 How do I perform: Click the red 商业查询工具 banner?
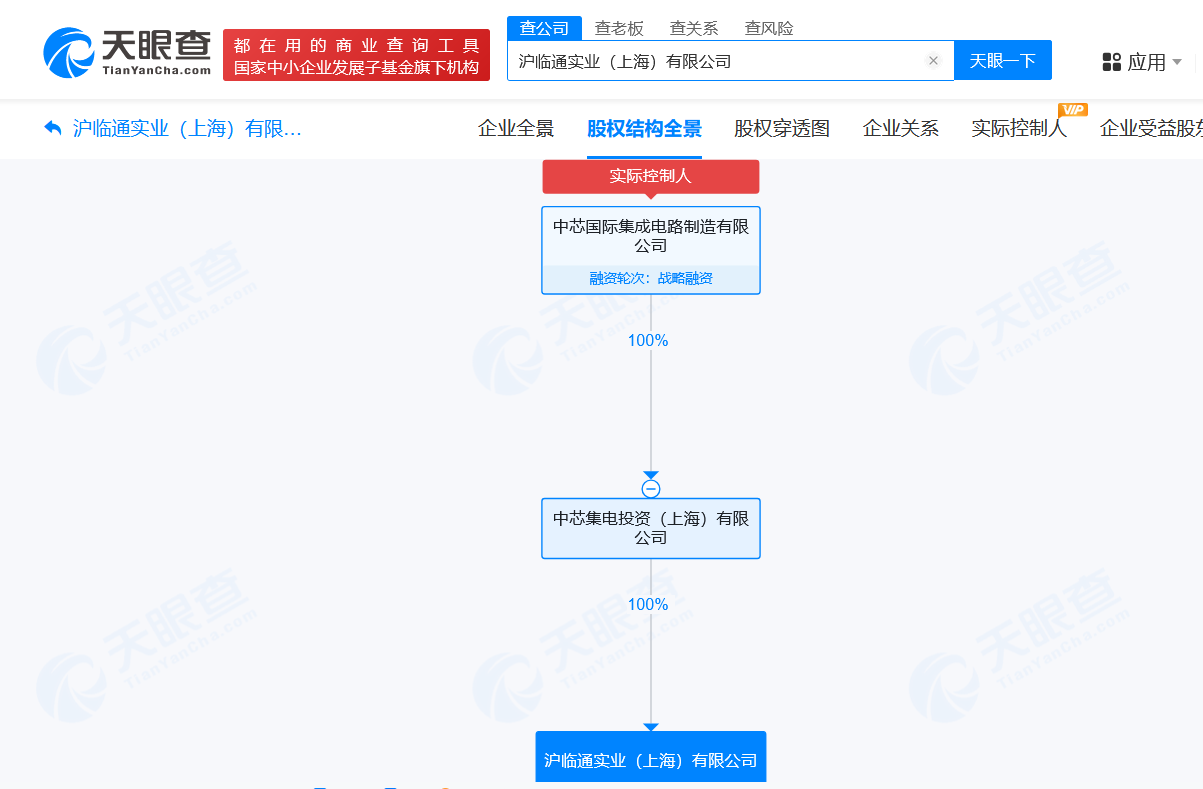(x=357, y=55)
